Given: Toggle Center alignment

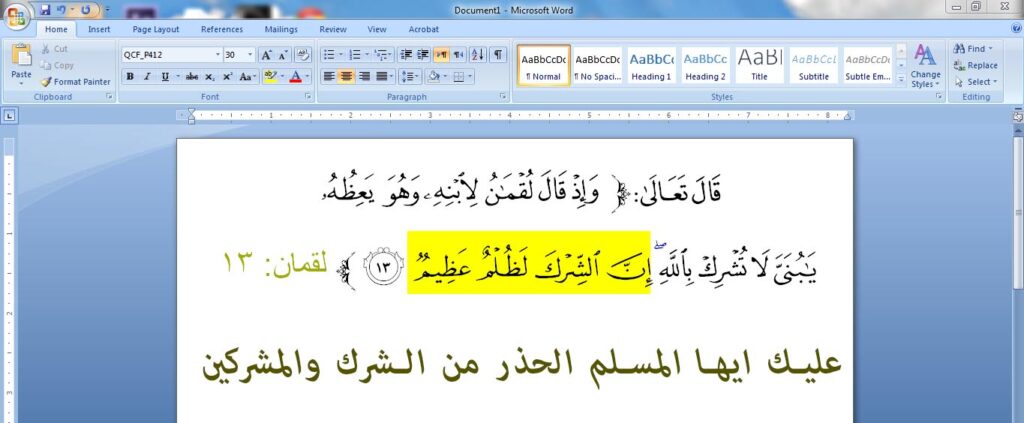Looking at the screenshot, I should [x=347, y=76].
